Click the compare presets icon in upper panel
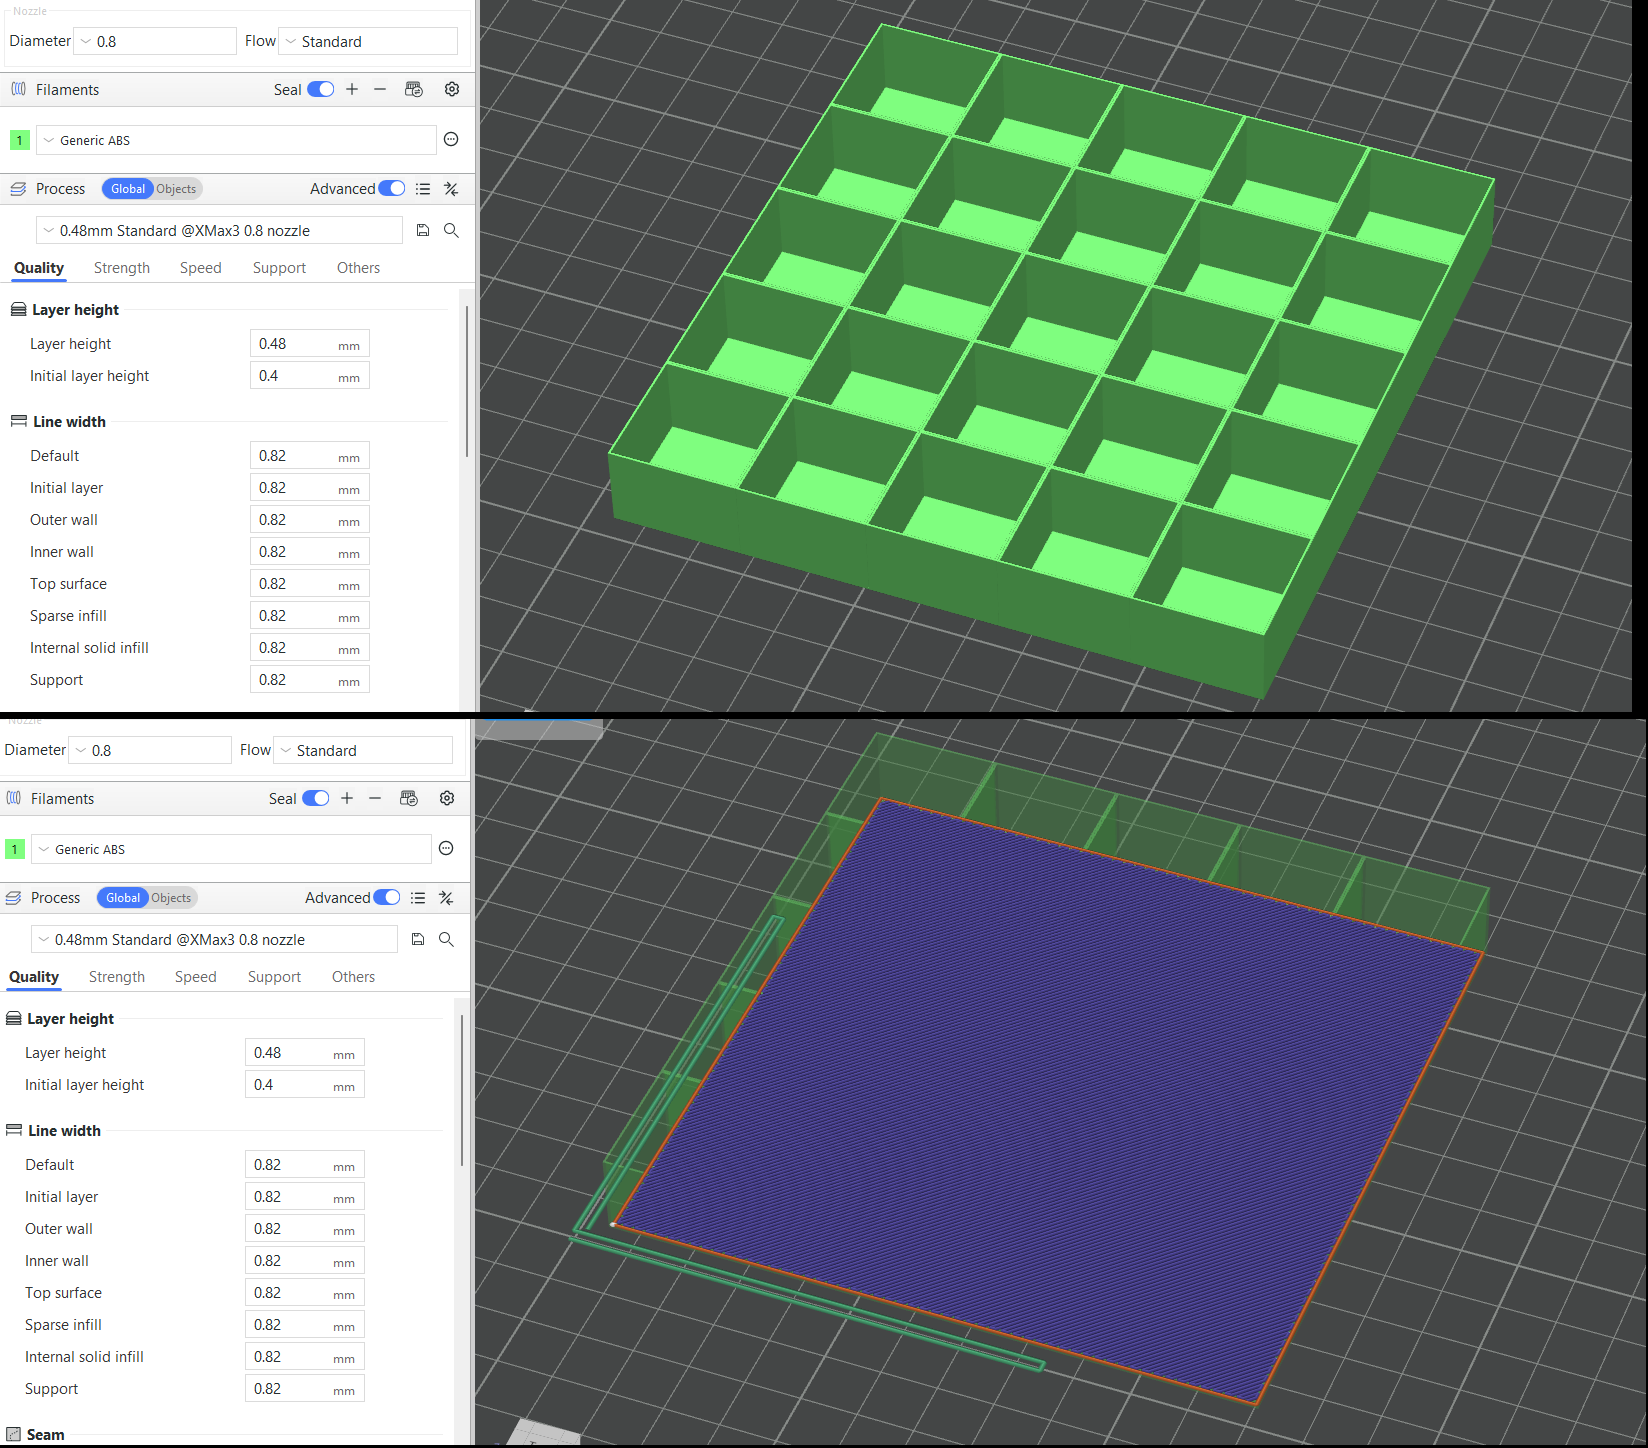The height and width of the screenshot is (1448, 1648). pos(451,189)
